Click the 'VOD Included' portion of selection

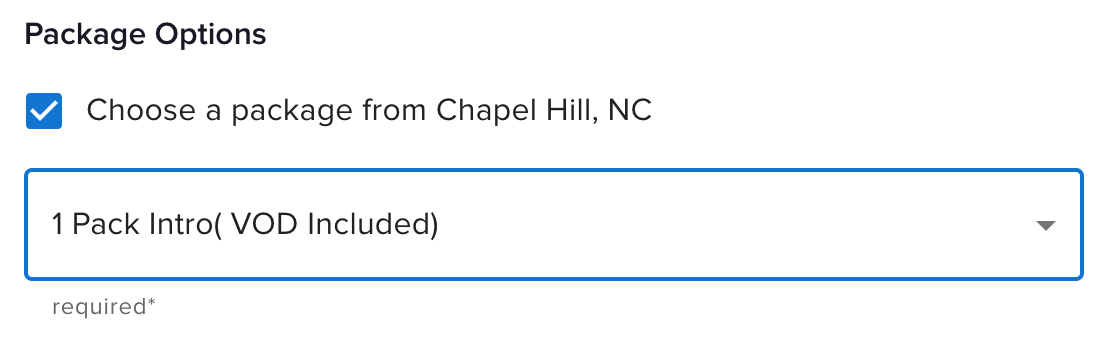click(330, 225)
